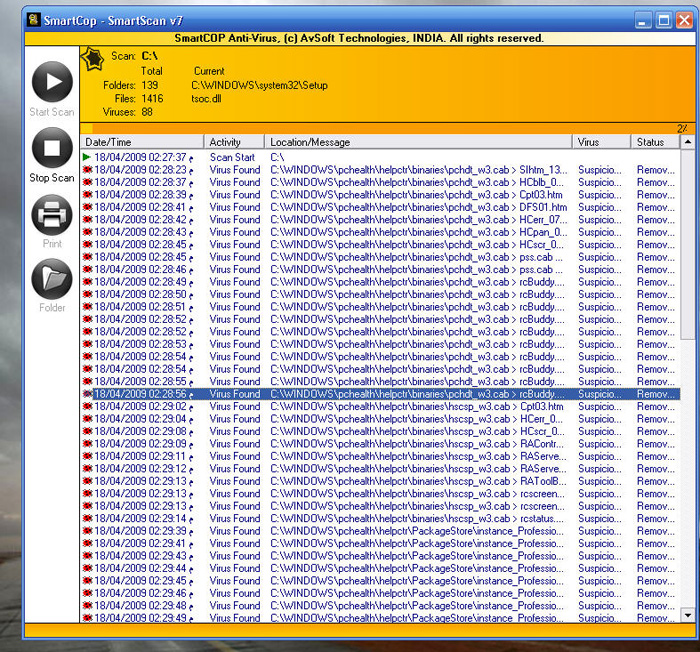This screenshot has width=700, height=652.
Task: Click the current path C:\WINDOWS\system32\Setup
Action: [x=259, y=85]
